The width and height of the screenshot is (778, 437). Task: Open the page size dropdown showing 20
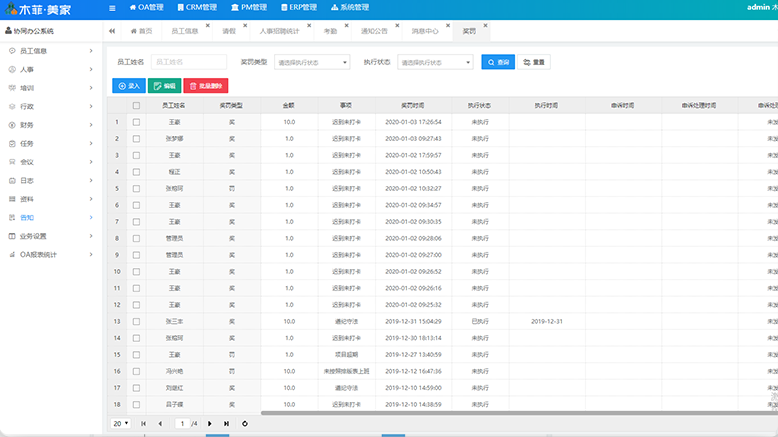[119, 424]
